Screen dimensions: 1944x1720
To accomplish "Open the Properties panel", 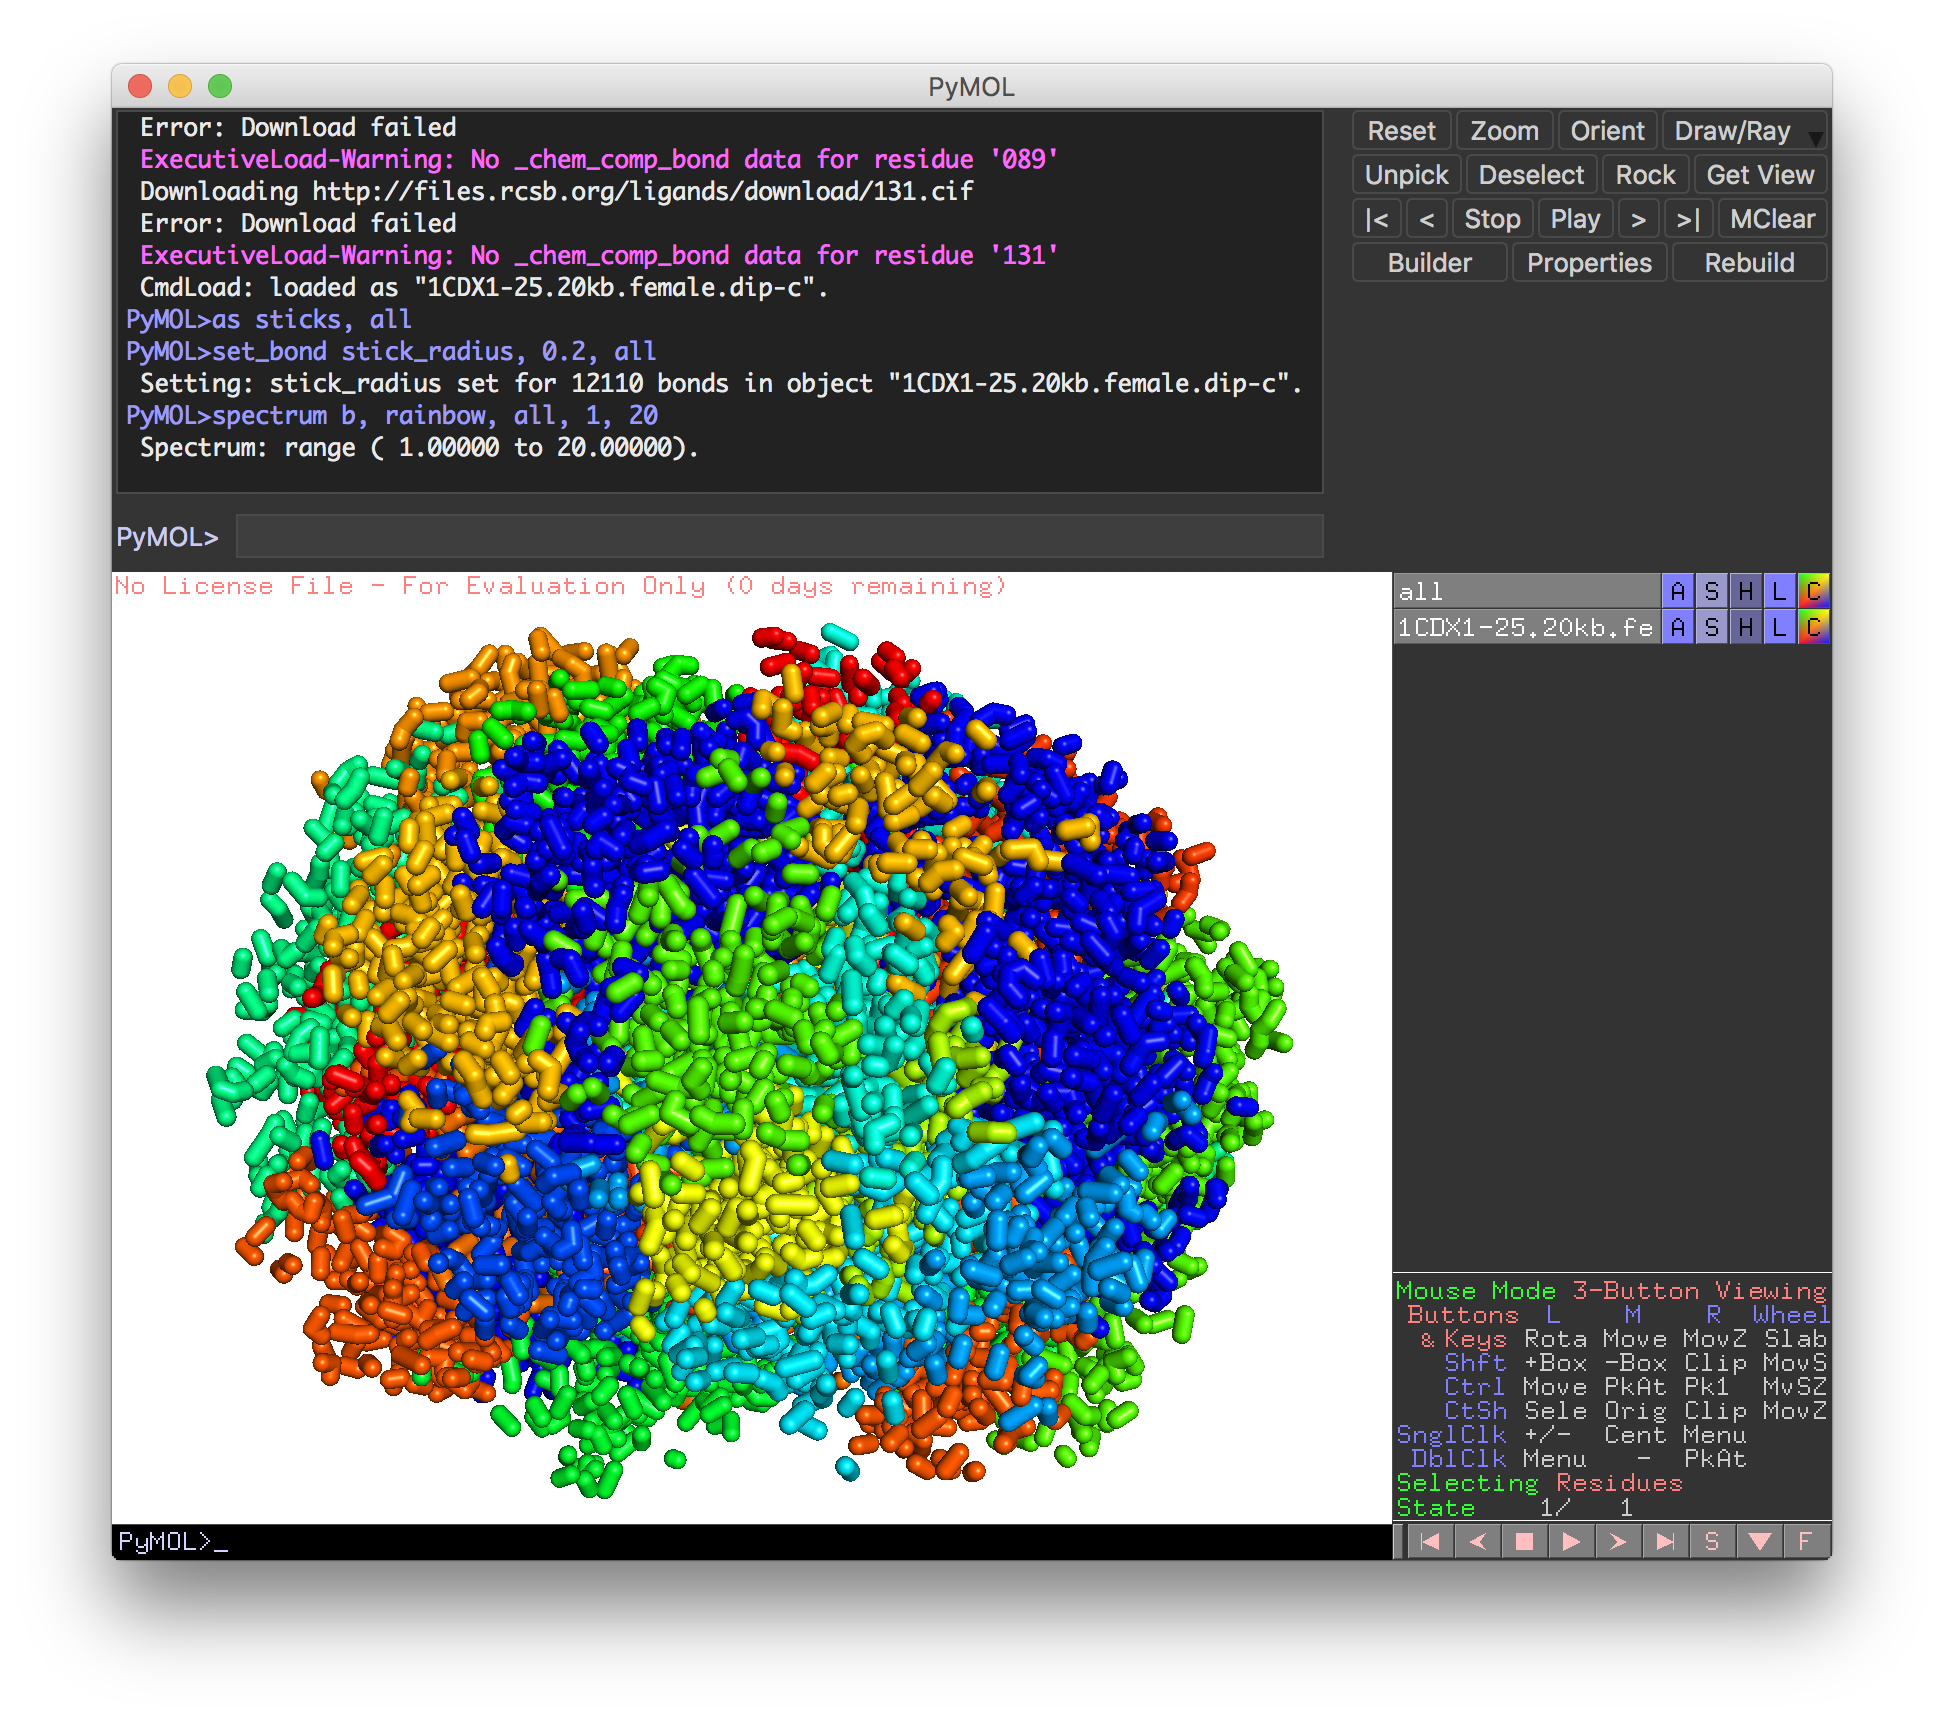I will (1589, 262).
